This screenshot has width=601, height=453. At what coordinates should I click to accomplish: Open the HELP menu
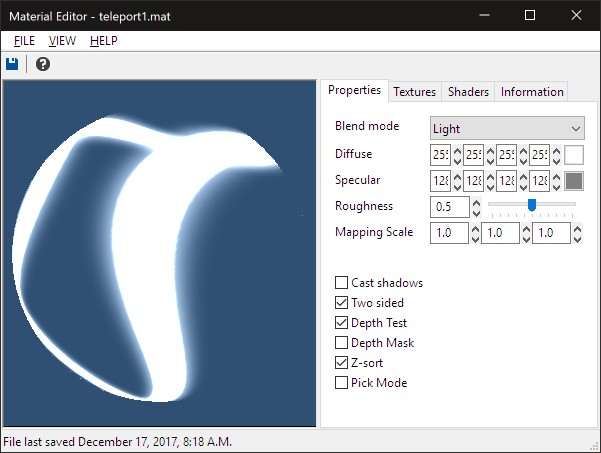point(103,41)
